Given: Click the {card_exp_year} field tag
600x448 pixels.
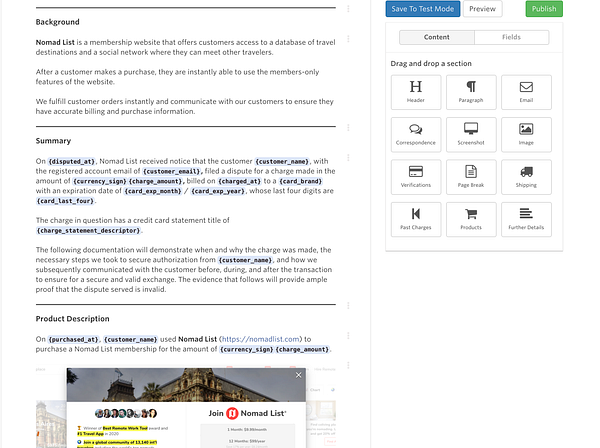Looking at the screenshot, I should [218, 191].
